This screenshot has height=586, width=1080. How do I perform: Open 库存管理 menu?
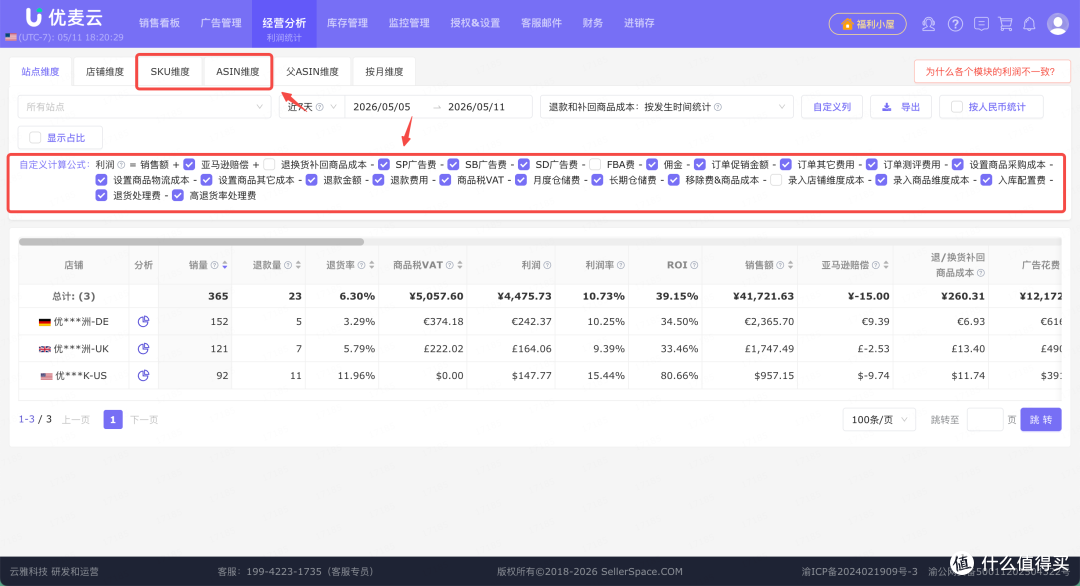347,23
